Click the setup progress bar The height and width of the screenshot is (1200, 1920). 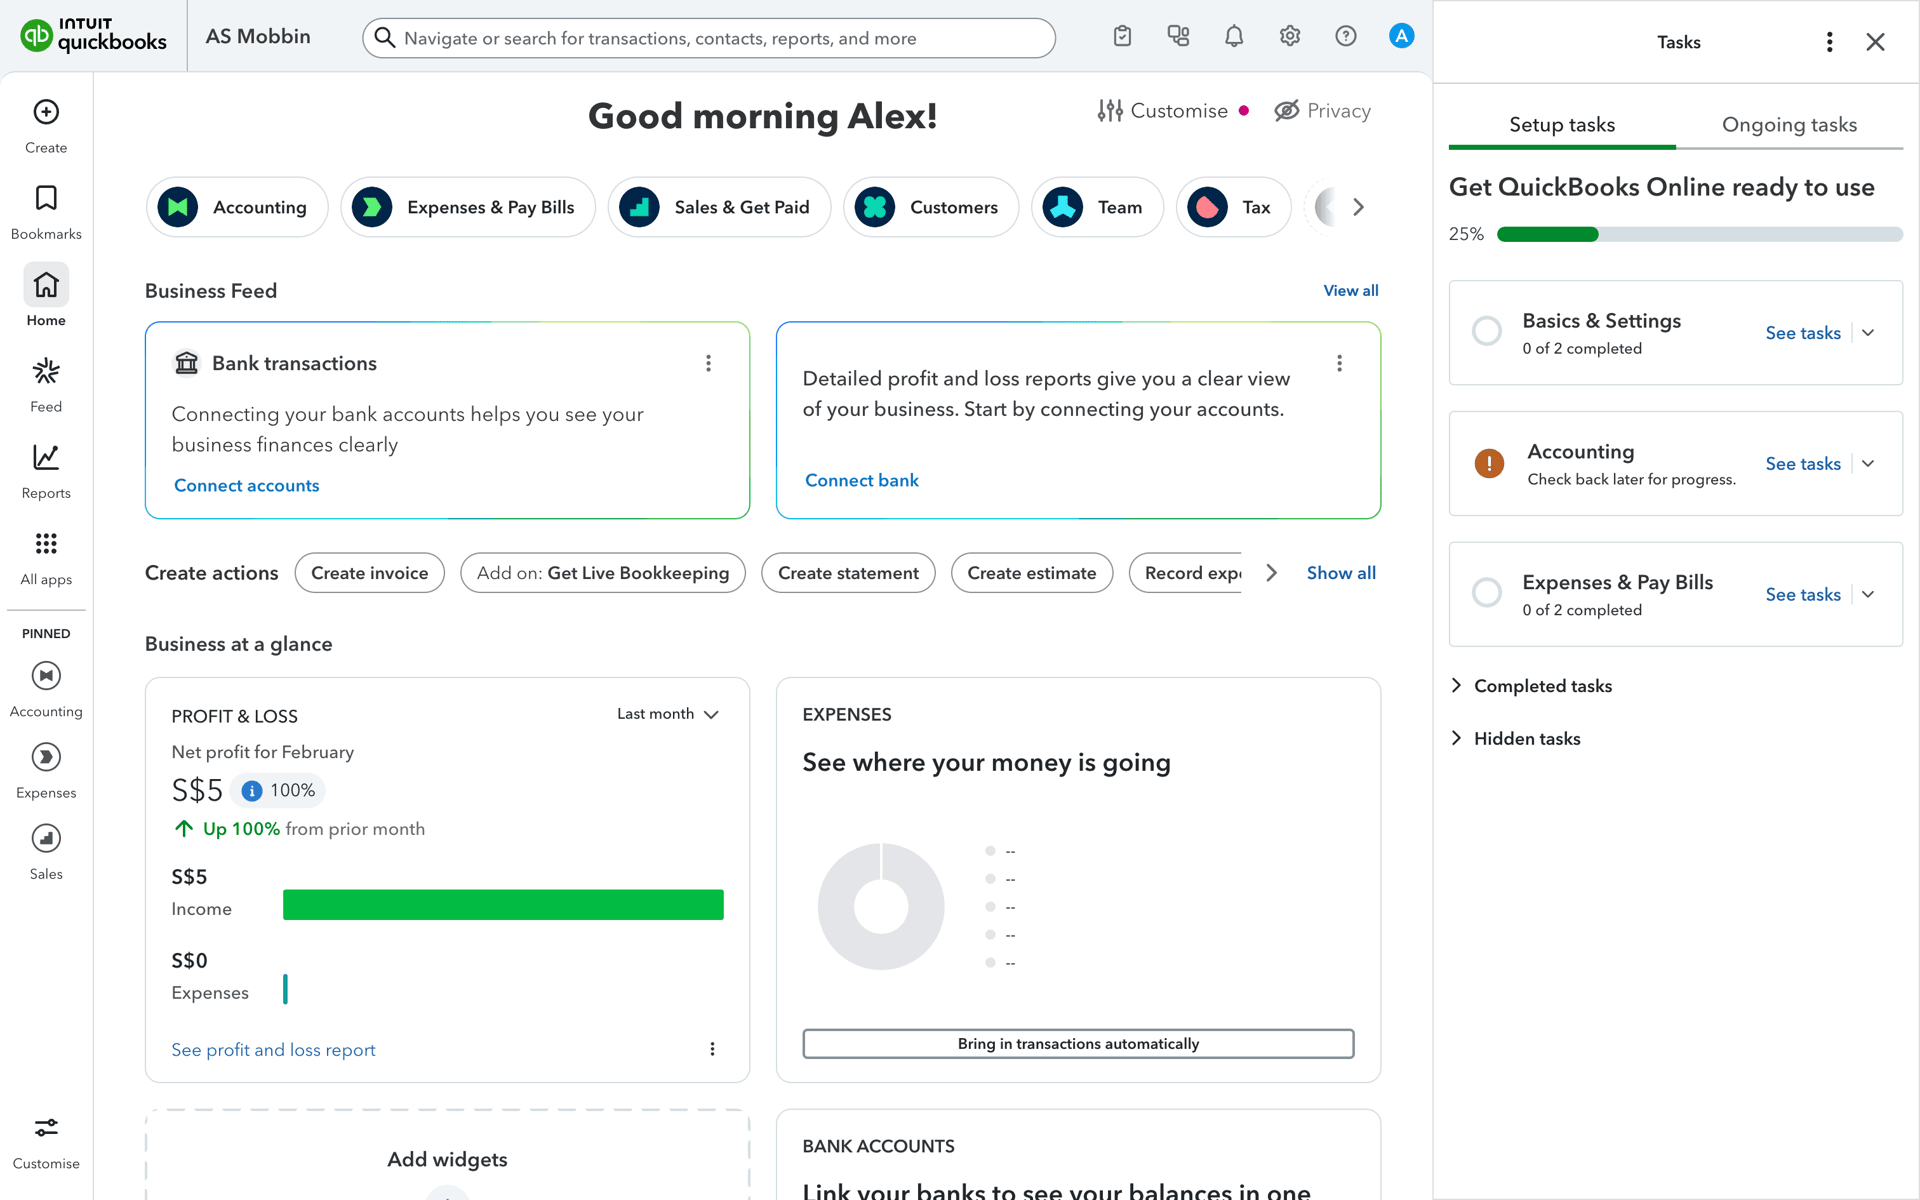coord(1699,234)
